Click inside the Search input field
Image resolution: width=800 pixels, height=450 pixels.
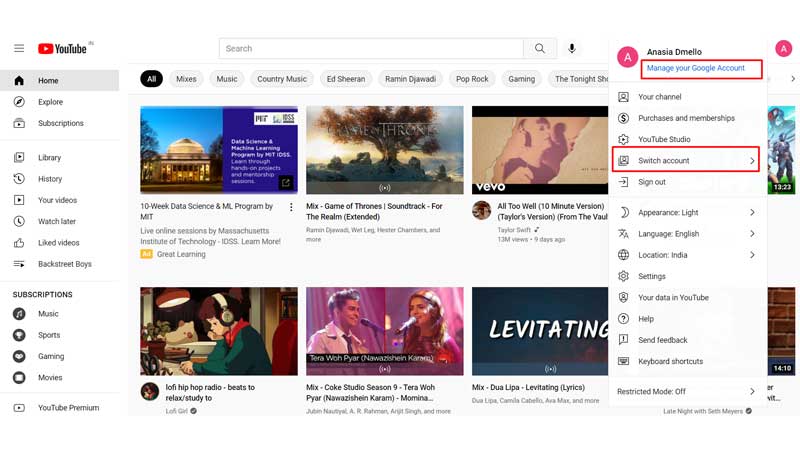point(371,48)
